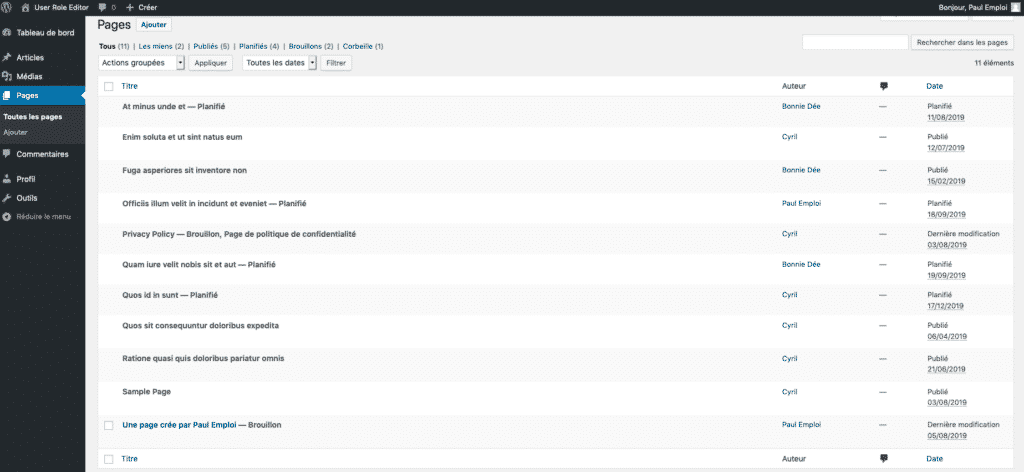
Task: Toggle the select-all checkbox in table footer
Action: pos(109,458)
